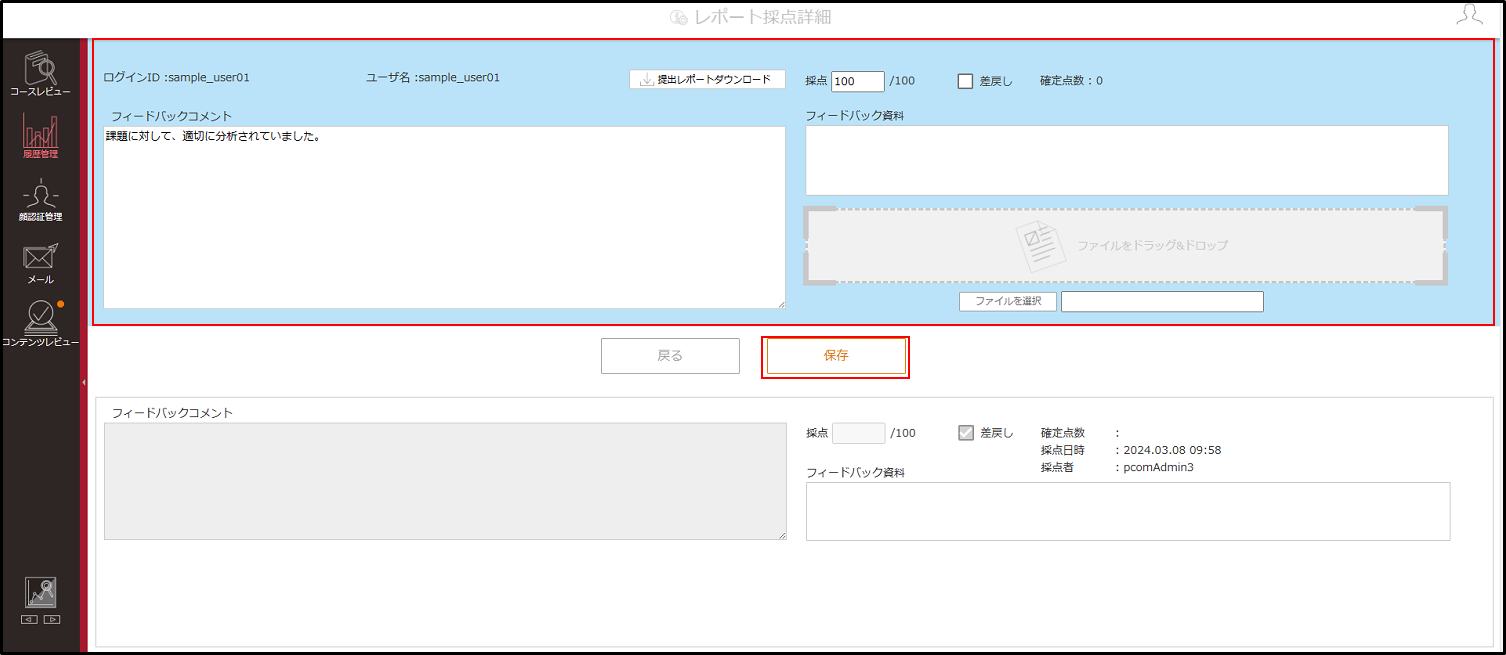
Task: Download the submitted report (提出レポートダウンロード)
Action: pos(707,79)
